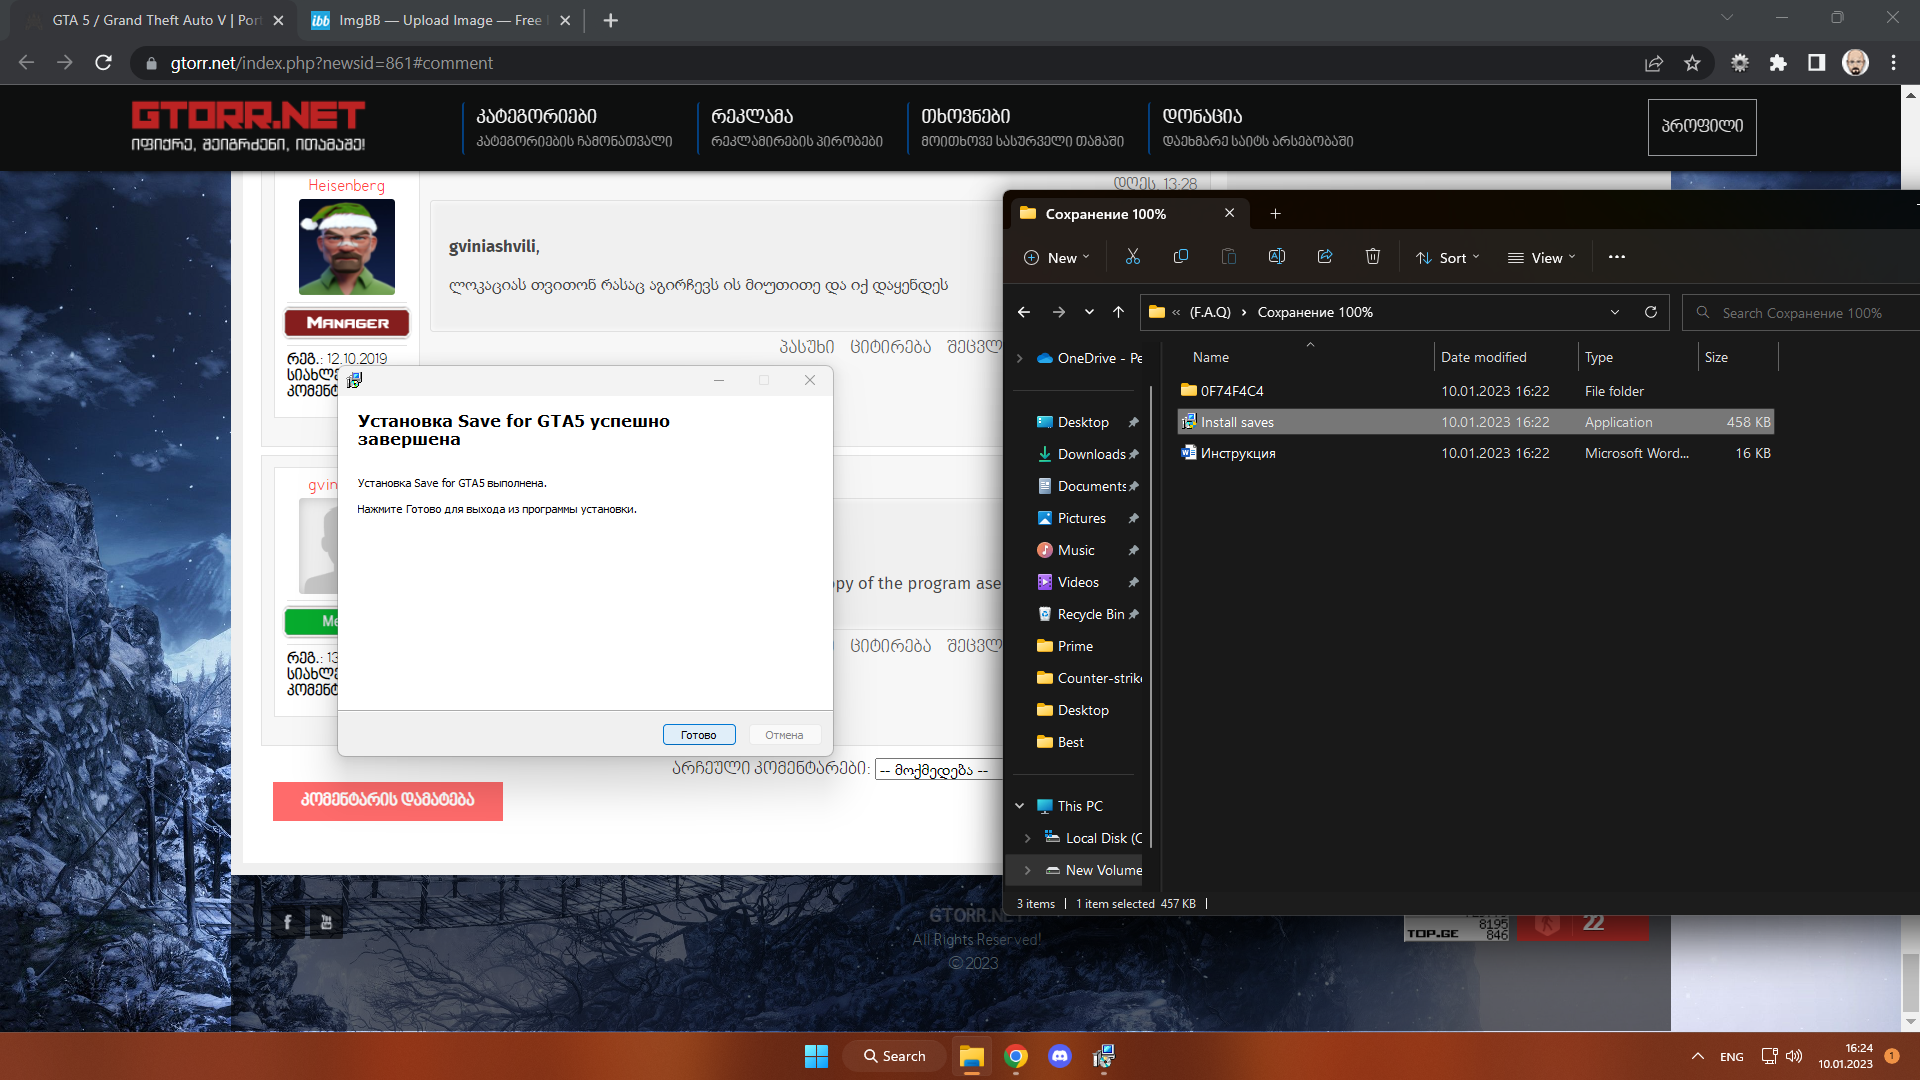Open the კატეგორიები site menu
Viewport: 1920px width, 1080px height.
(x=536, y=116)
